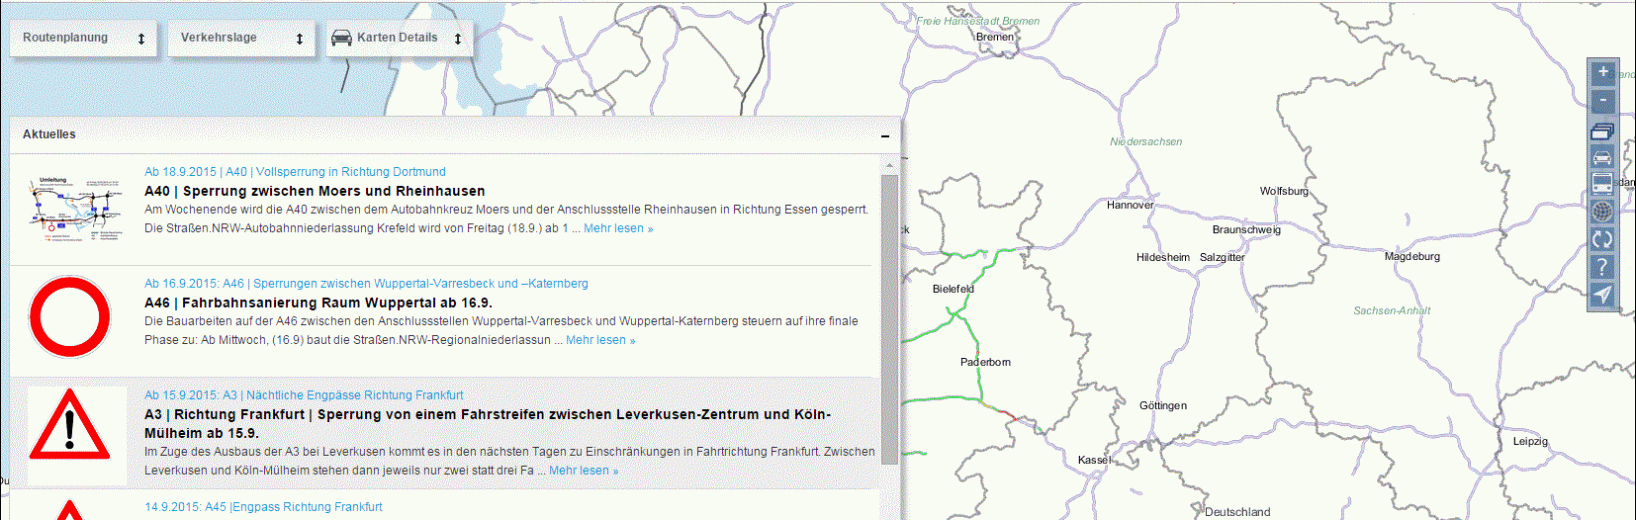Click headline 'A46 | Fahrbahnsanierung Raum Wuppertal ab 16.9.'
The width and height of the screenshot is (1636, 520).
(x=318, y=302)
